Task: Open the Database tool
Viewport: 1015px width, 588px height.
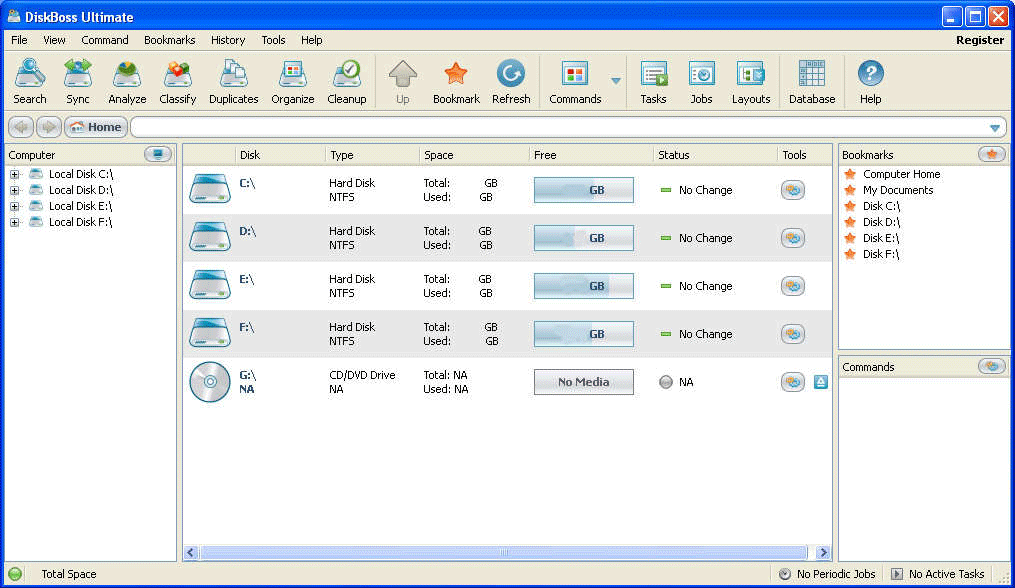Action: coord(812,82)
